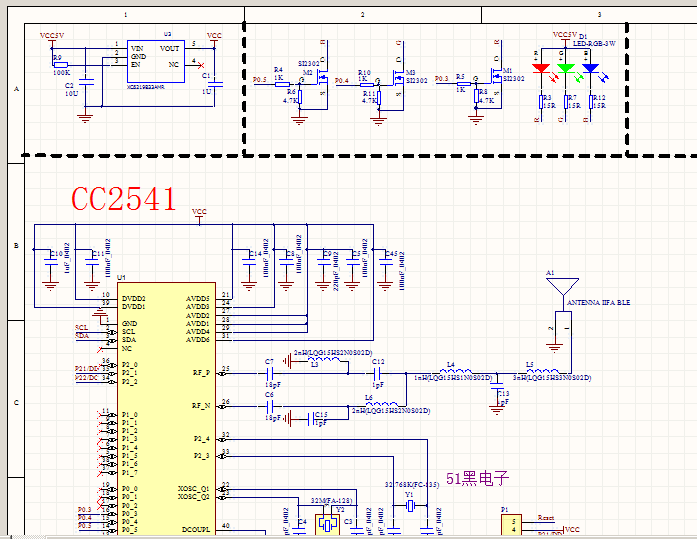The height and width of the screenshot is (539, 697).
Task: Select the M1 SI2302 MOSFET symbol
Action: (x=496, y=77)
